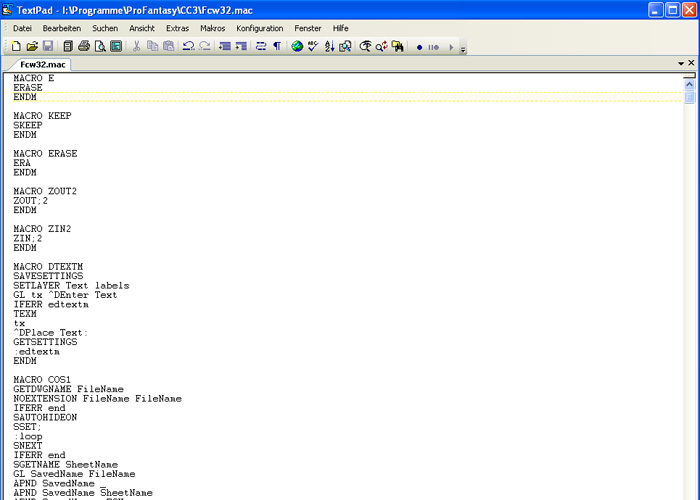The width and height of the screenshot is (700, 500).
Task: Click the vertical scrollbar thumb
Action: coord(689,97)
